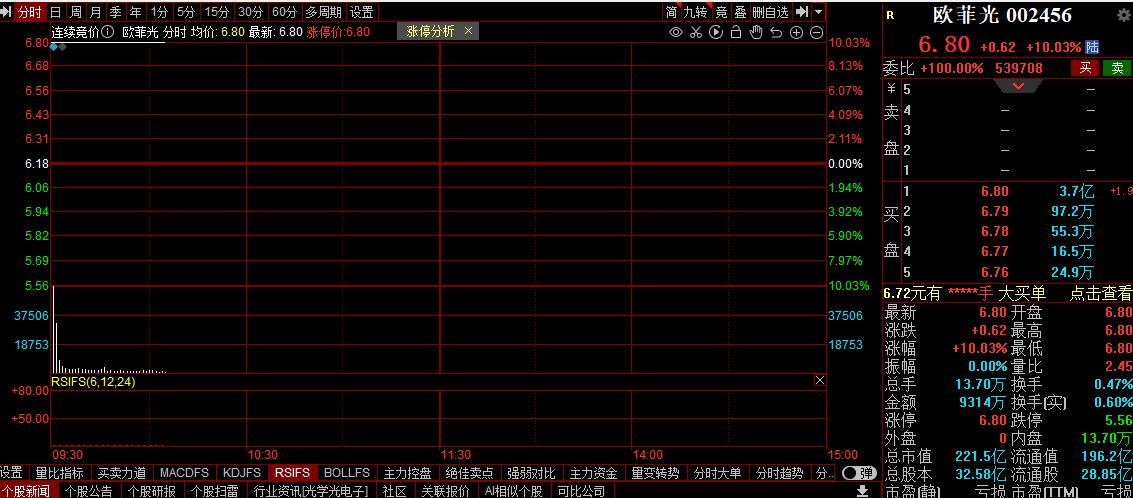The height and width of the screenshot is (498, 1133).
Task: Select the MACDFS indicator tab
Action: coord(184,472)
